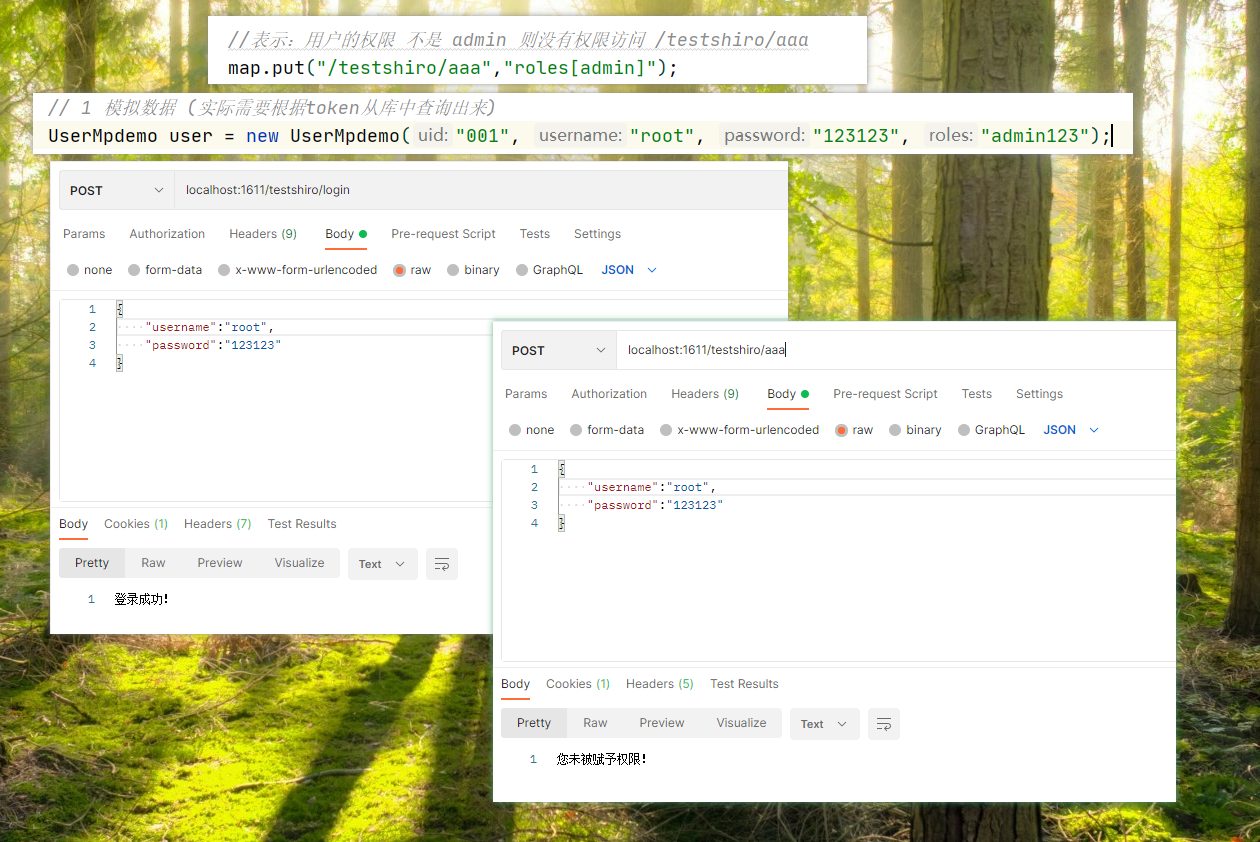Switch to Visualize view in the aaa response
The width and height of the screenshot is (1260, 842).
click(x=742, y=723)
